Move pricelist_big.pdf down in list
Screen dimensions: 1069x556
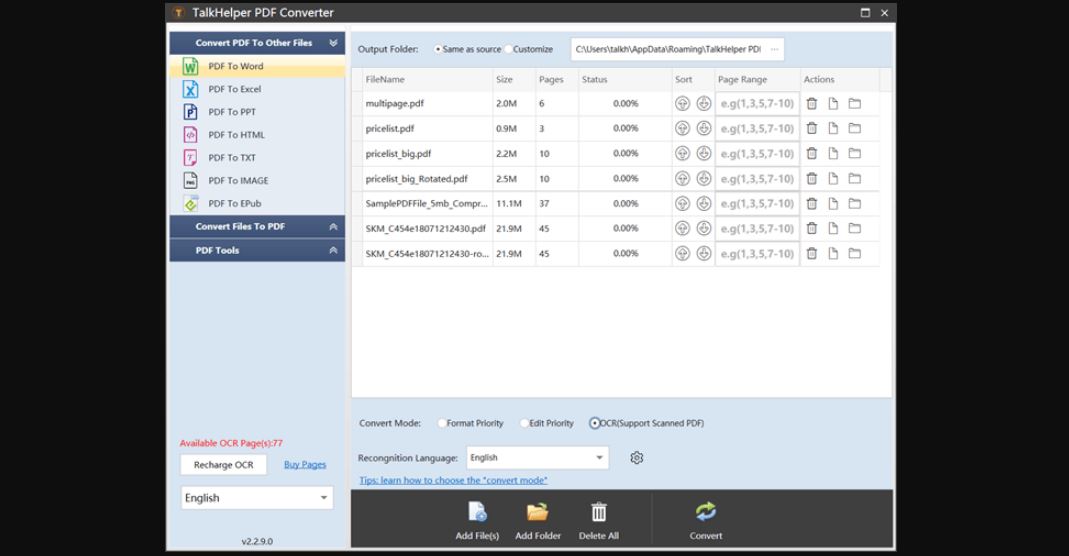click(x=704, y=153)
